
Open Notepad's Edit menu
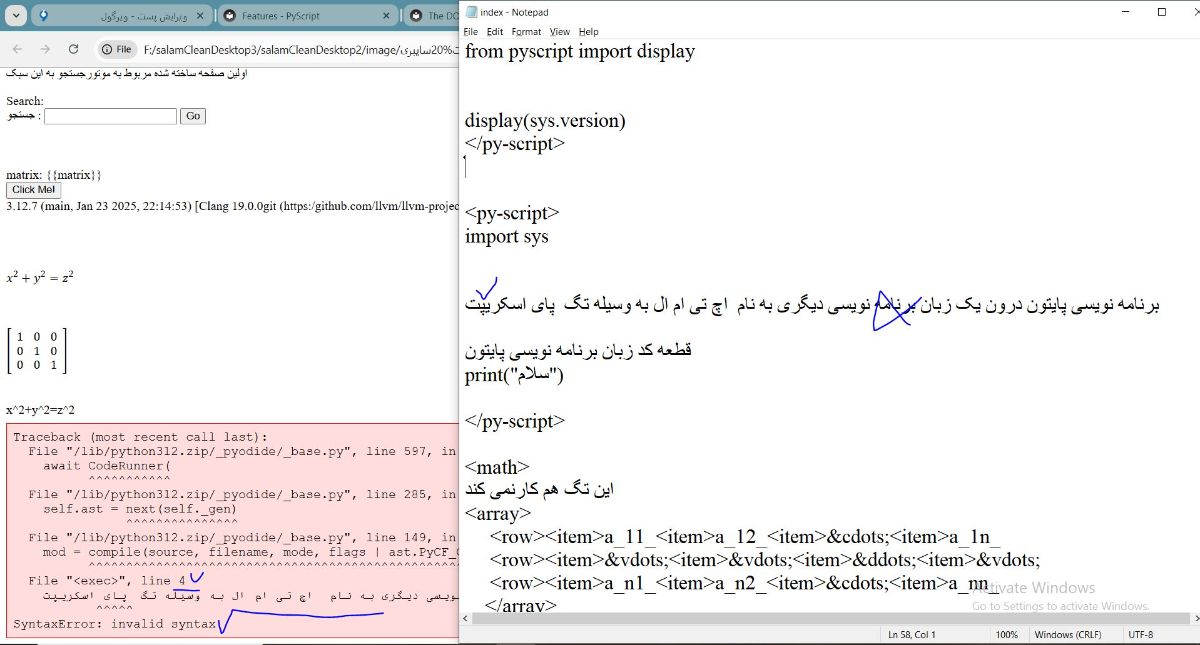click(494, 32)
